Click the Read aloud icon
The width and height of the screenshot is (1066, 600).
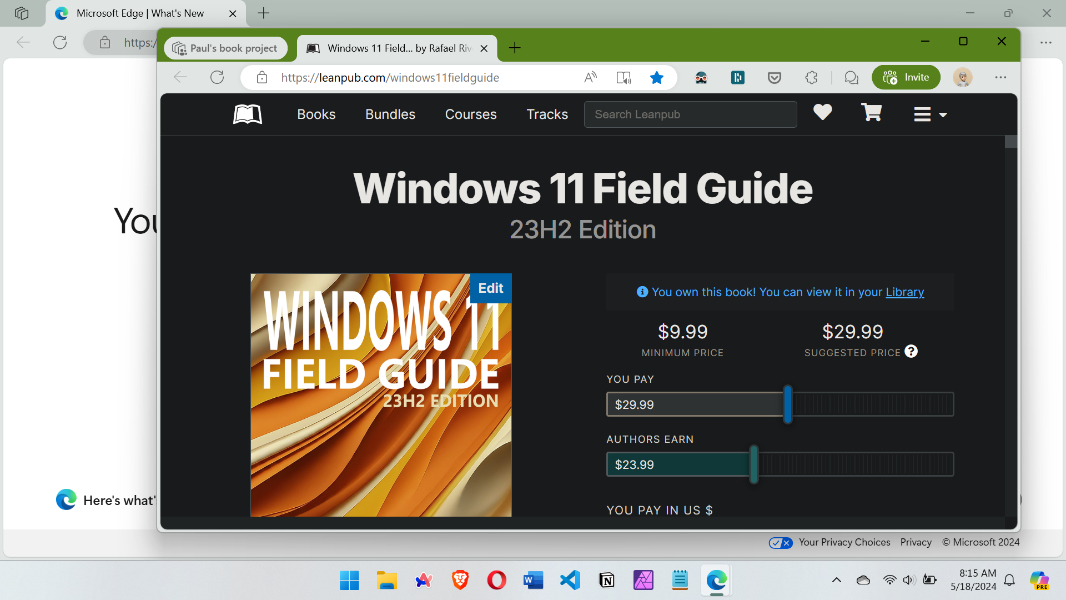pos(591,77)
